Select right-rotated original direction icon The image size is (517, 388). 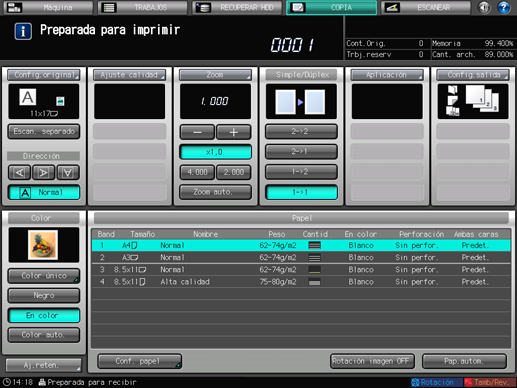pyautogui.click(x=43, y=172)
